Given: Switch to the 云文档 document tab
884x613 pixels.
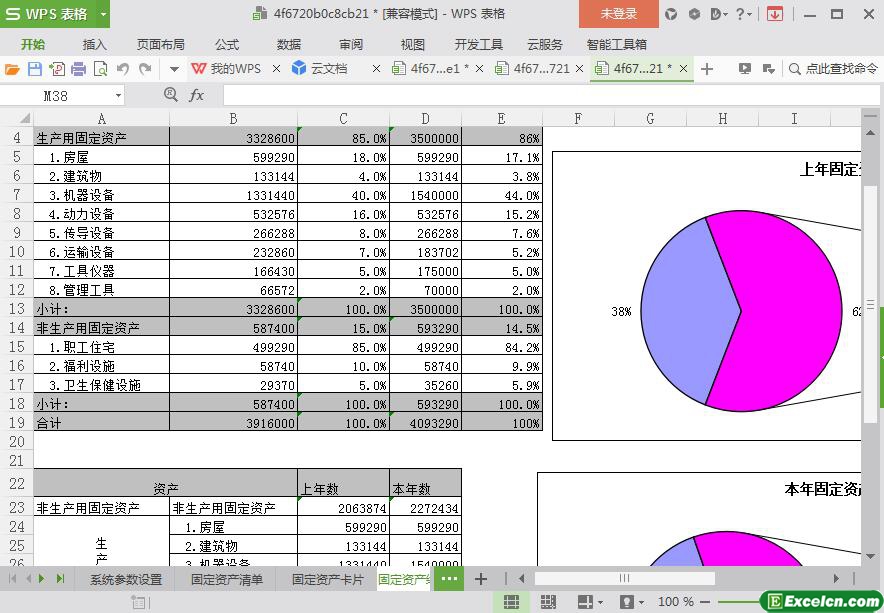Looking at the screenshot, I should point(320,69).
